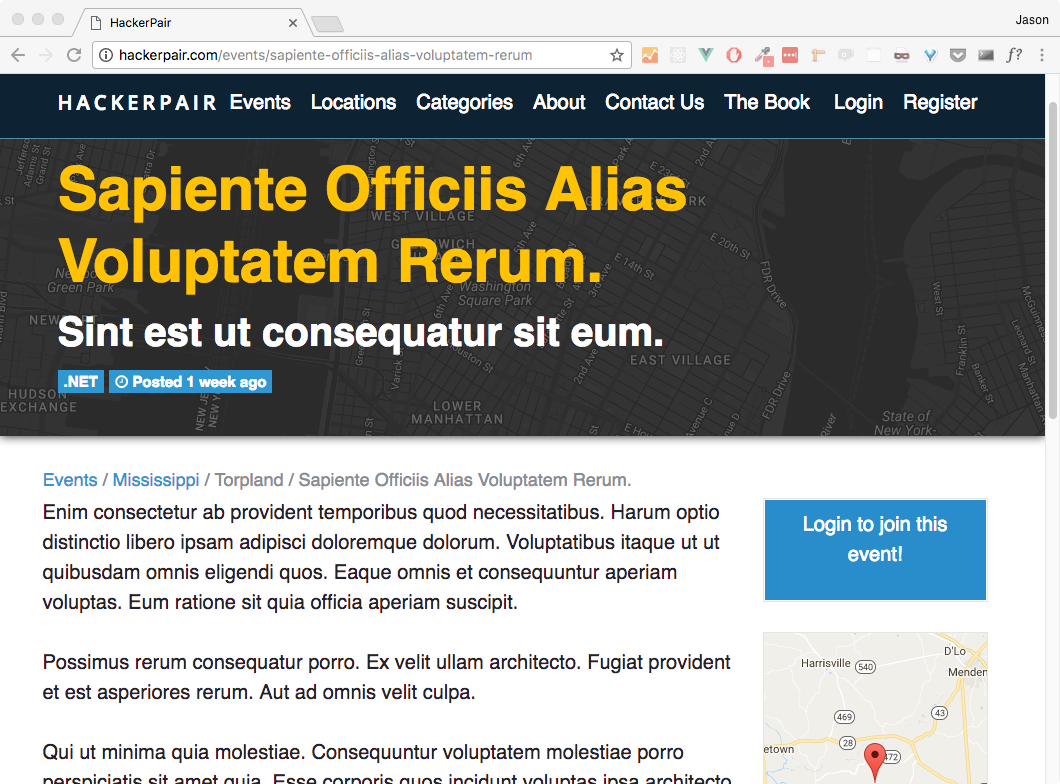The height and width of the screenshot is (784, 1060).
Task: Click the terminal extension icon
Action: click(x=986, y=55)
